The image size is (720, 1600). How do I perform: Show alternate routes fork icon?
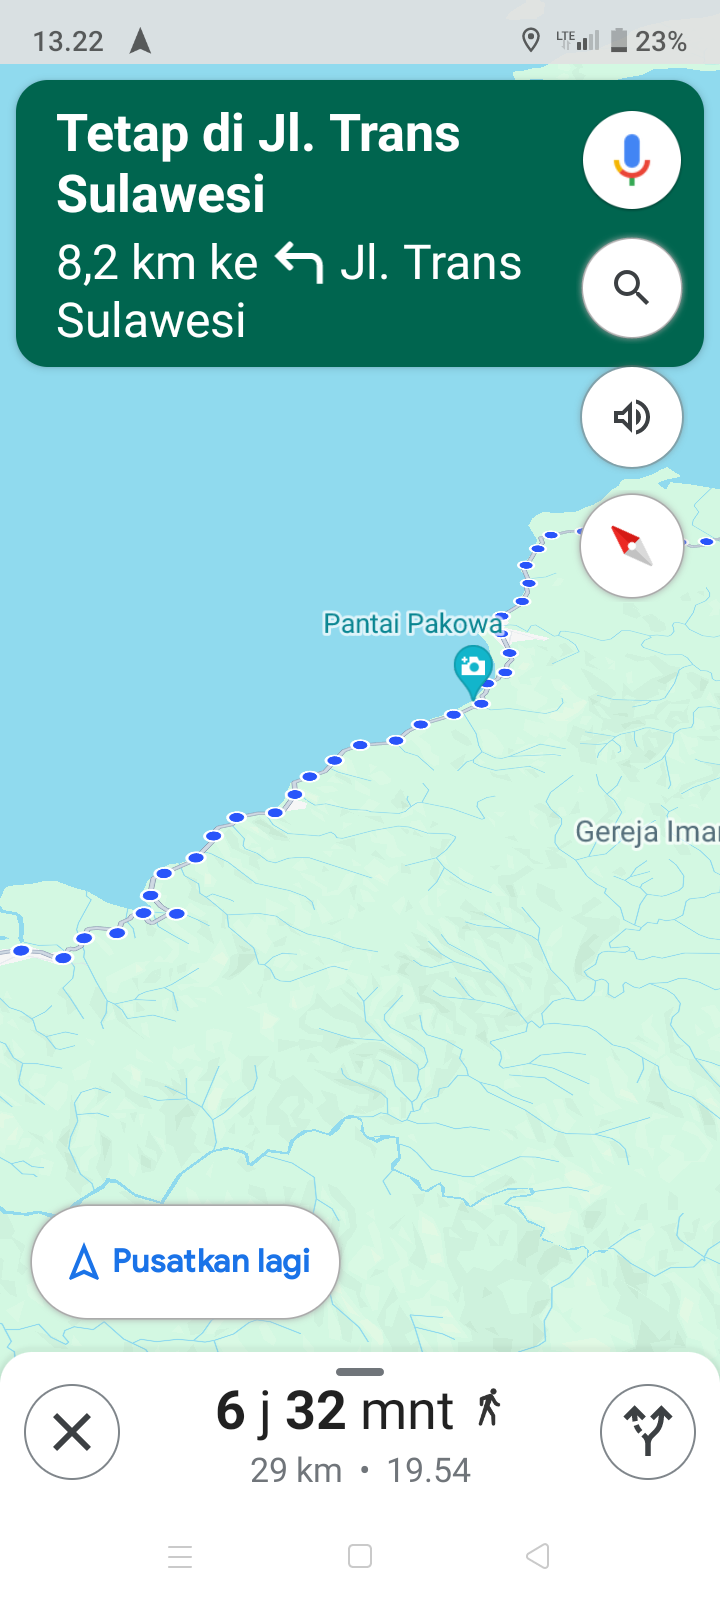648,1432
